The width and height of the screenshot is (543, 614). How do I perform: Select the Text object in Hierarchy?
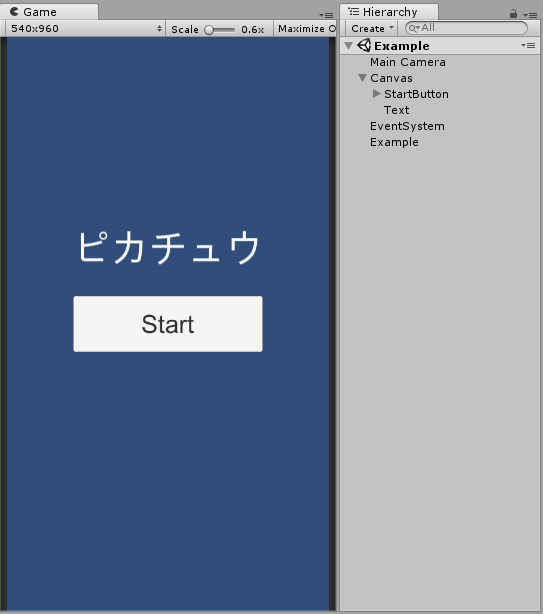click(396, 110)
